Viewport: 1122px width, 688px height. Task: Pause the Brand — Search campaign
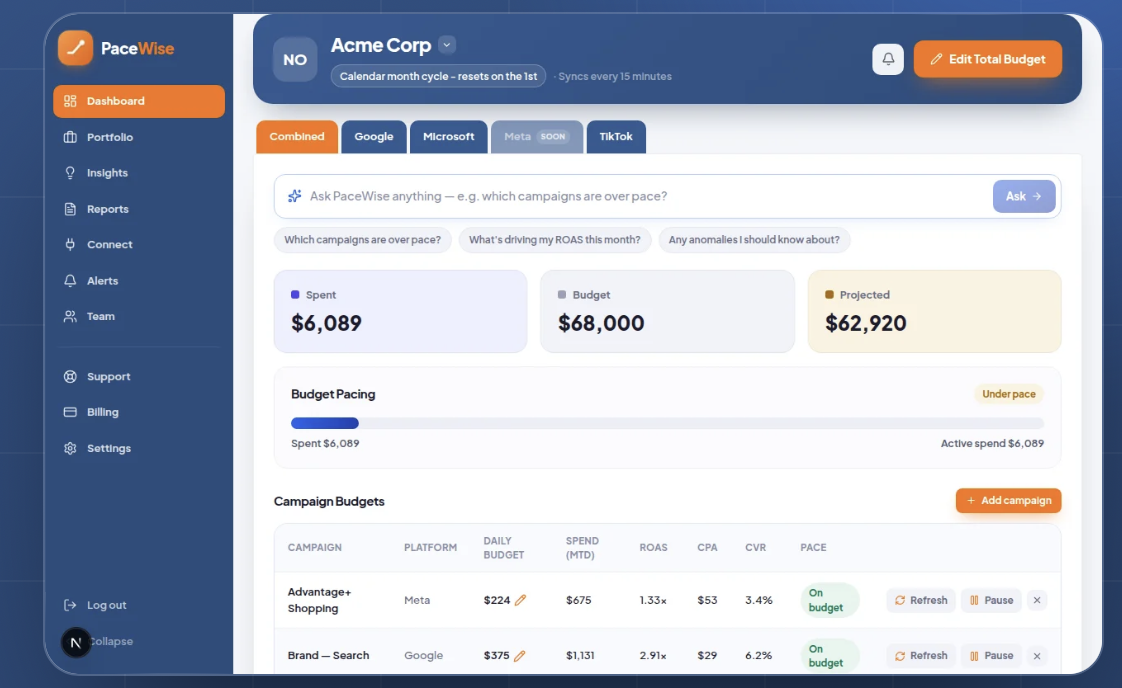click(991, 656)
